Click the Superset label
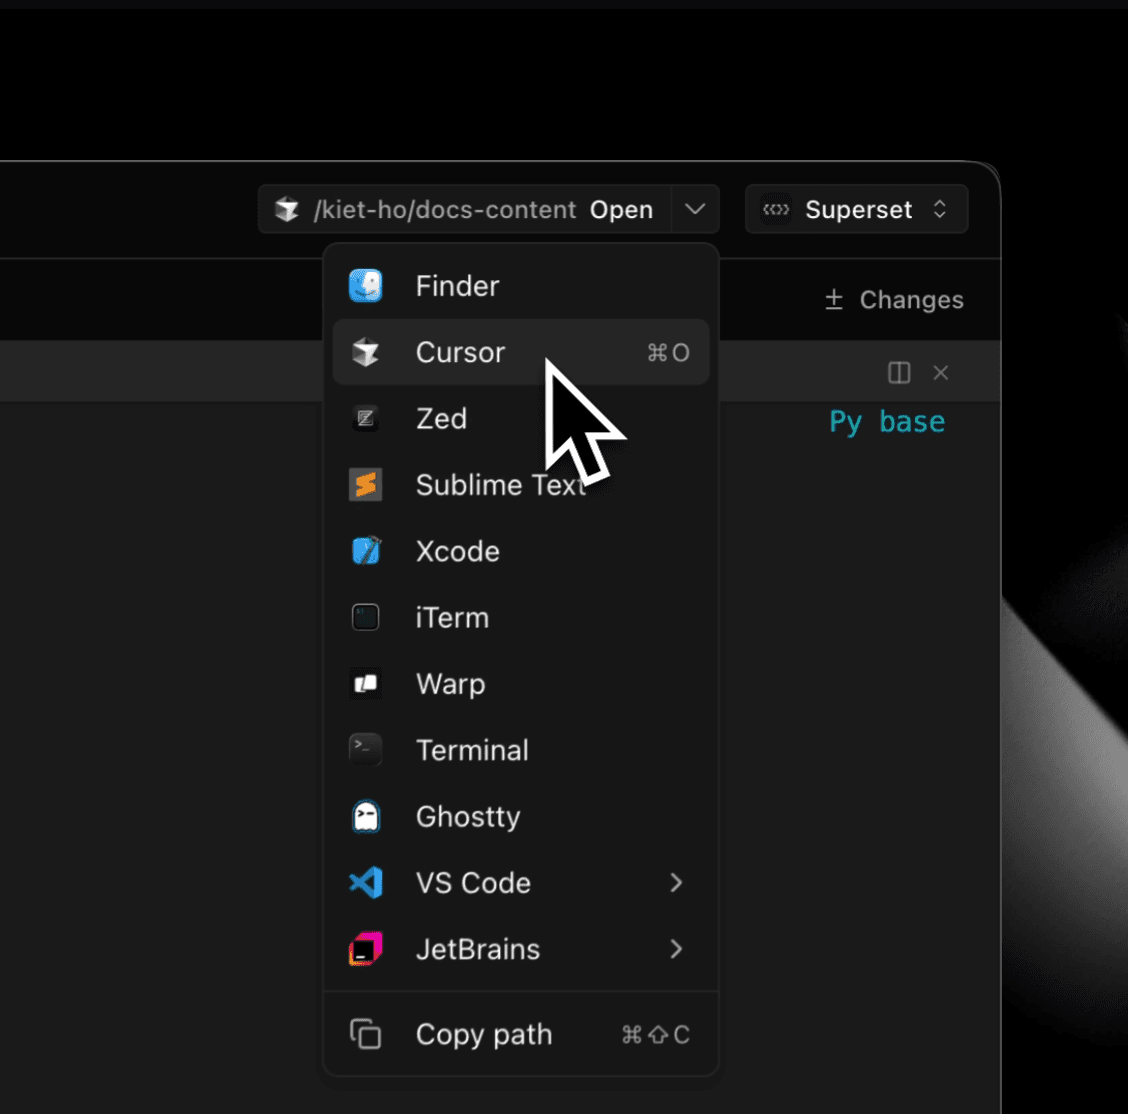The width and height of the screenshot is (1128, 1114). [858, 210]
